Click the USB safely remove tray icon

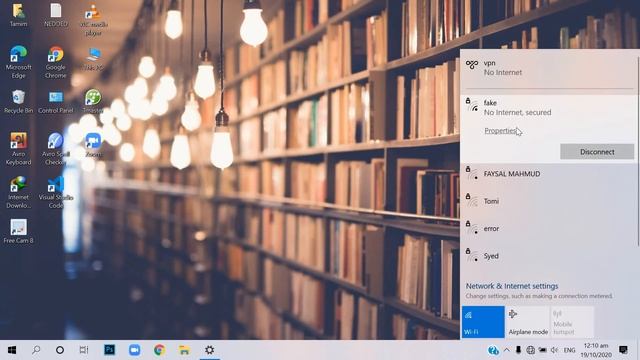point(518,350)
